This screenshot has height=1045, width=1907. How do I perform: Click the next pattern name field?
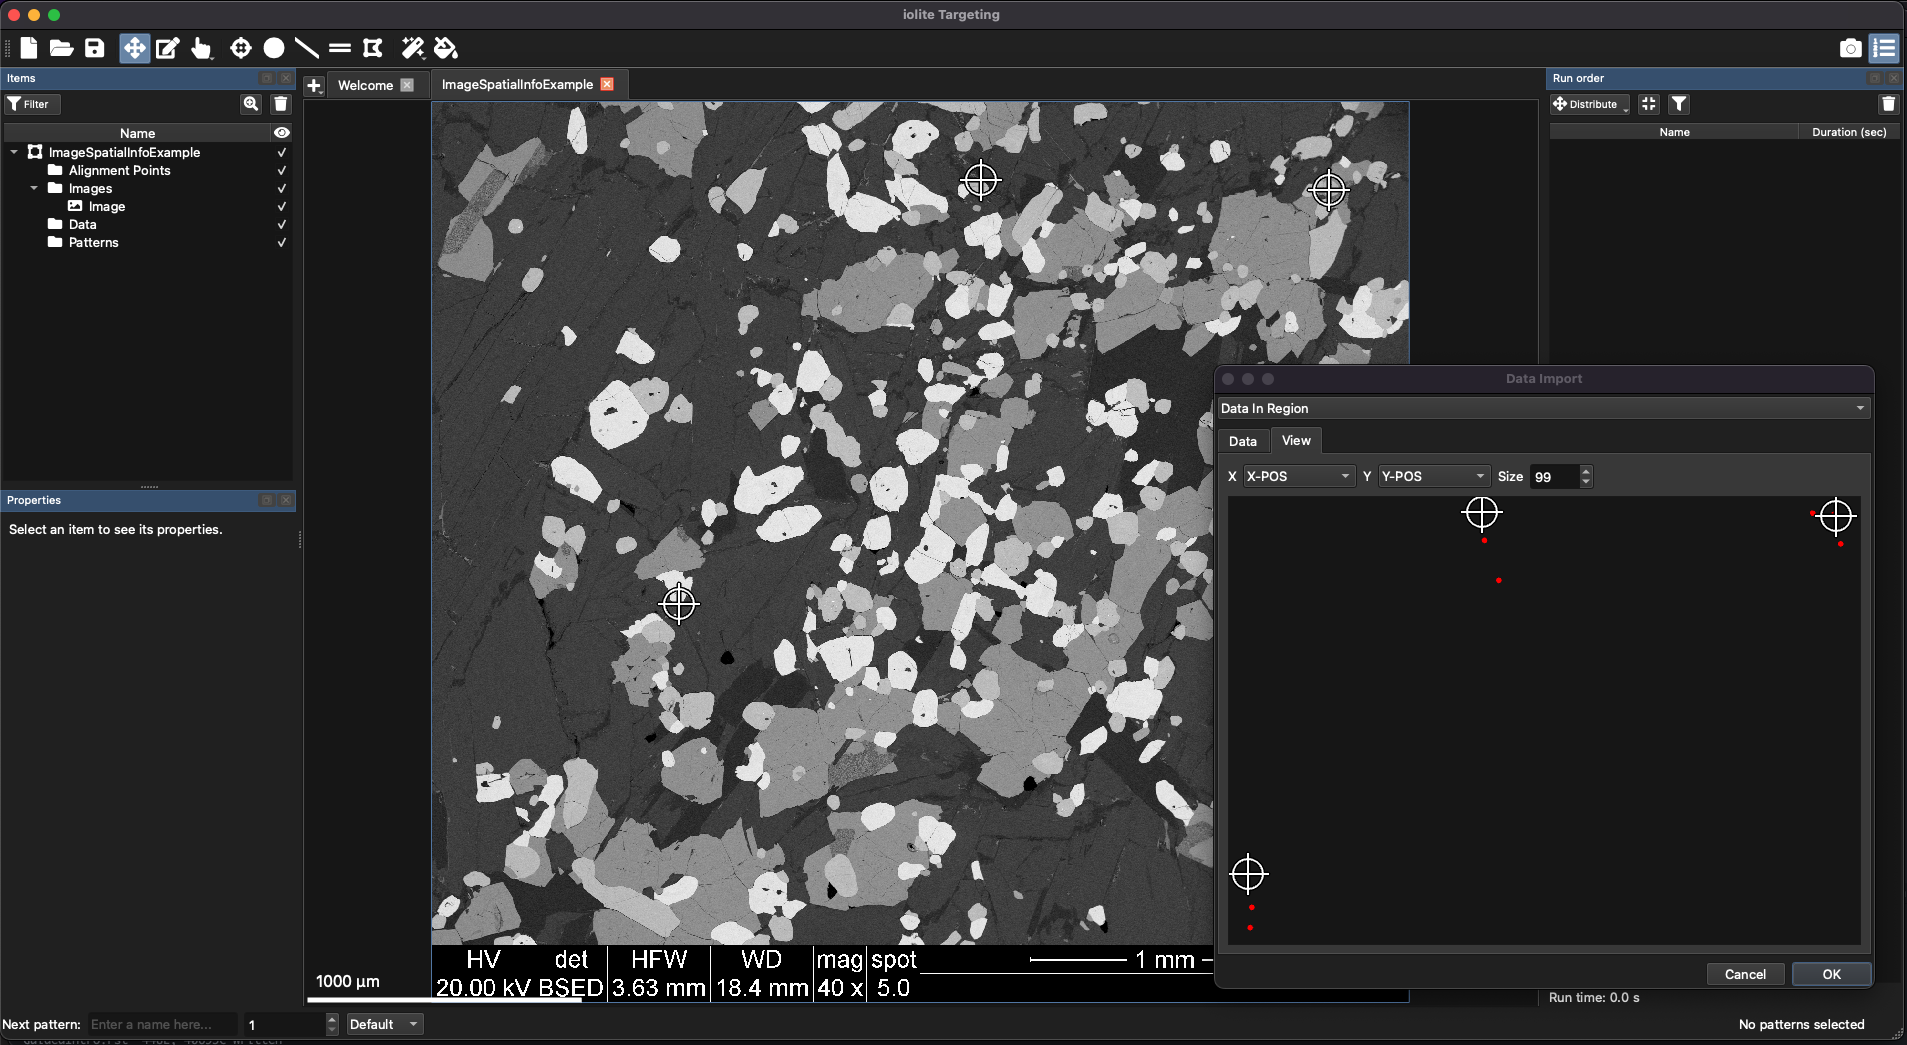162,1024
